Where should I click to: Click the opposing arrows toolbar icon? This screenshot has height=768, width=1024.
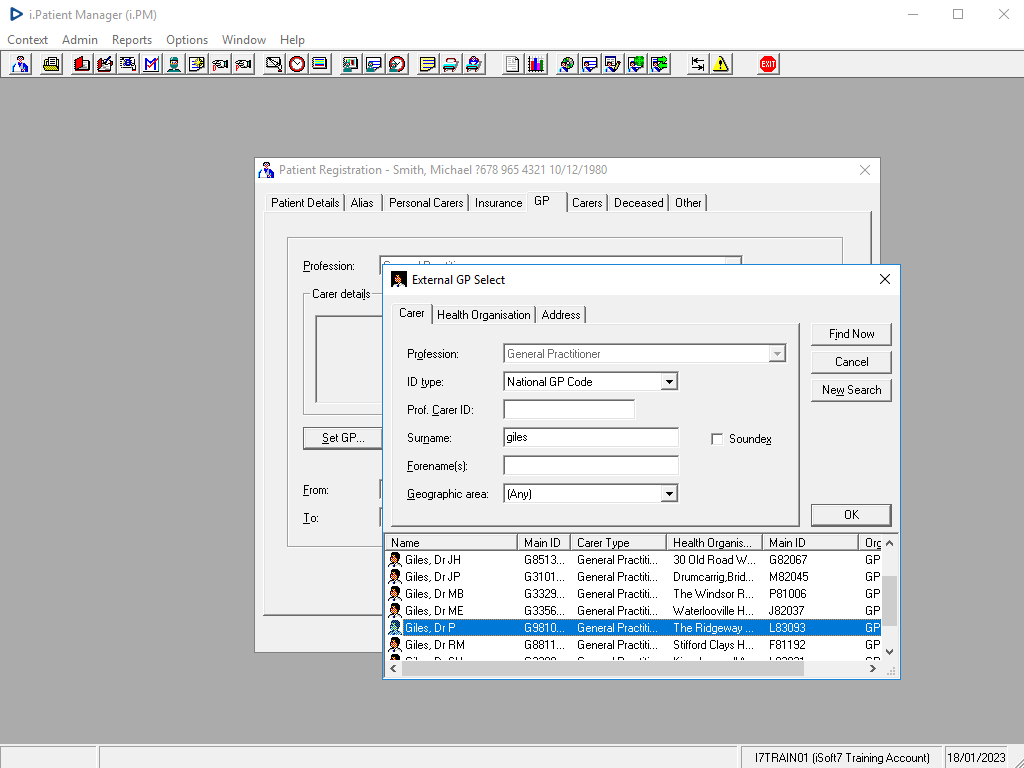[698, 64]
